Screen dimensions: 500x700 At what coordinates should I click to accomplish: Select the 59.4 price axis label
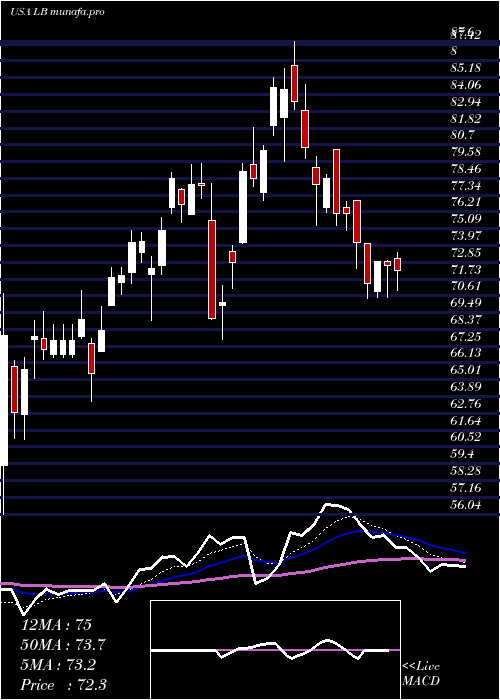click(462, 453)
